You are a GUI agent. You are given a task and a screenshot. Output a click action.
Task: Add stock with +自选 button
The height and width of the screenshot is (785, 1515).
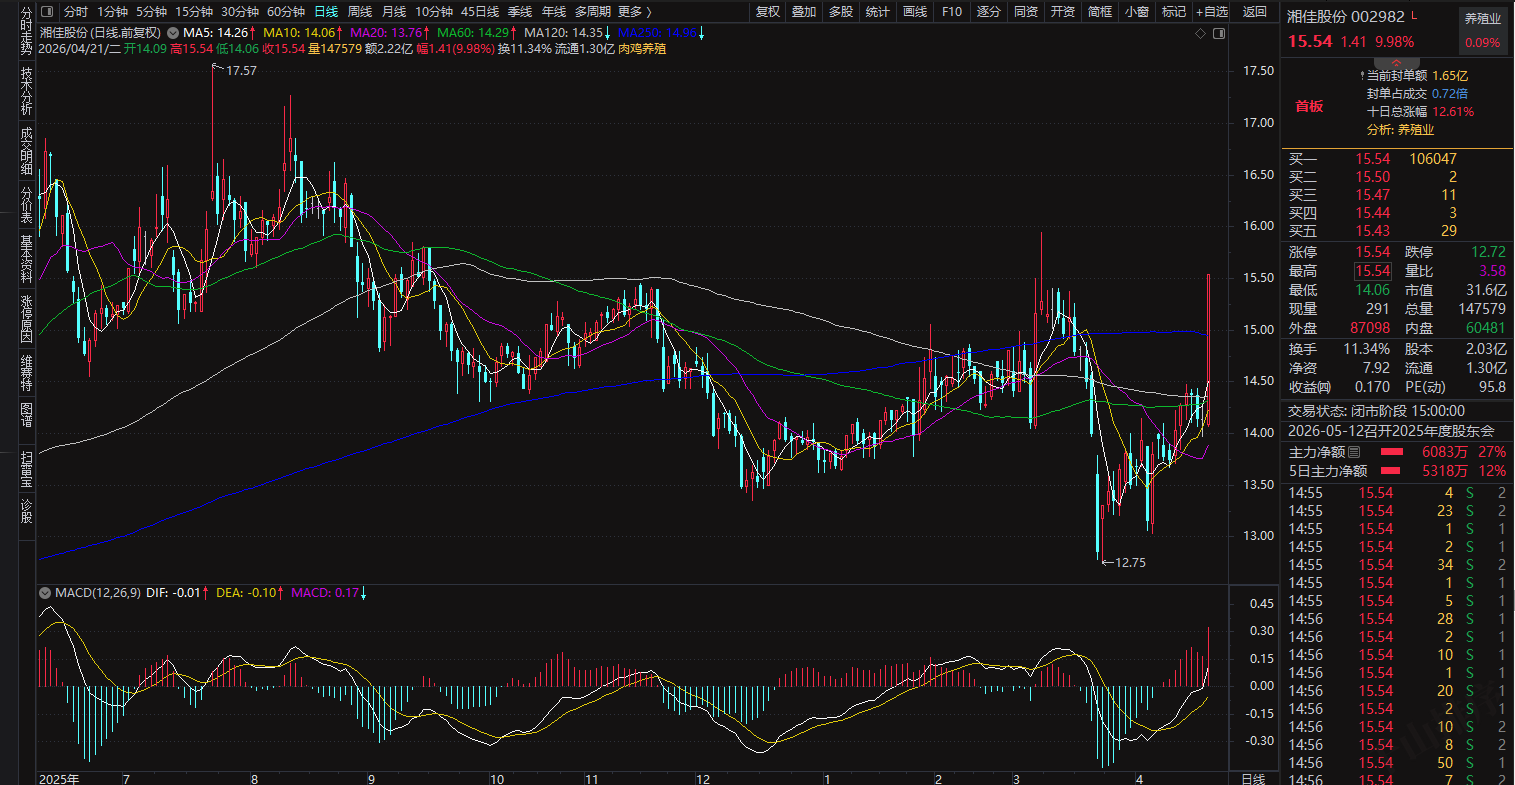(1211, 12)
